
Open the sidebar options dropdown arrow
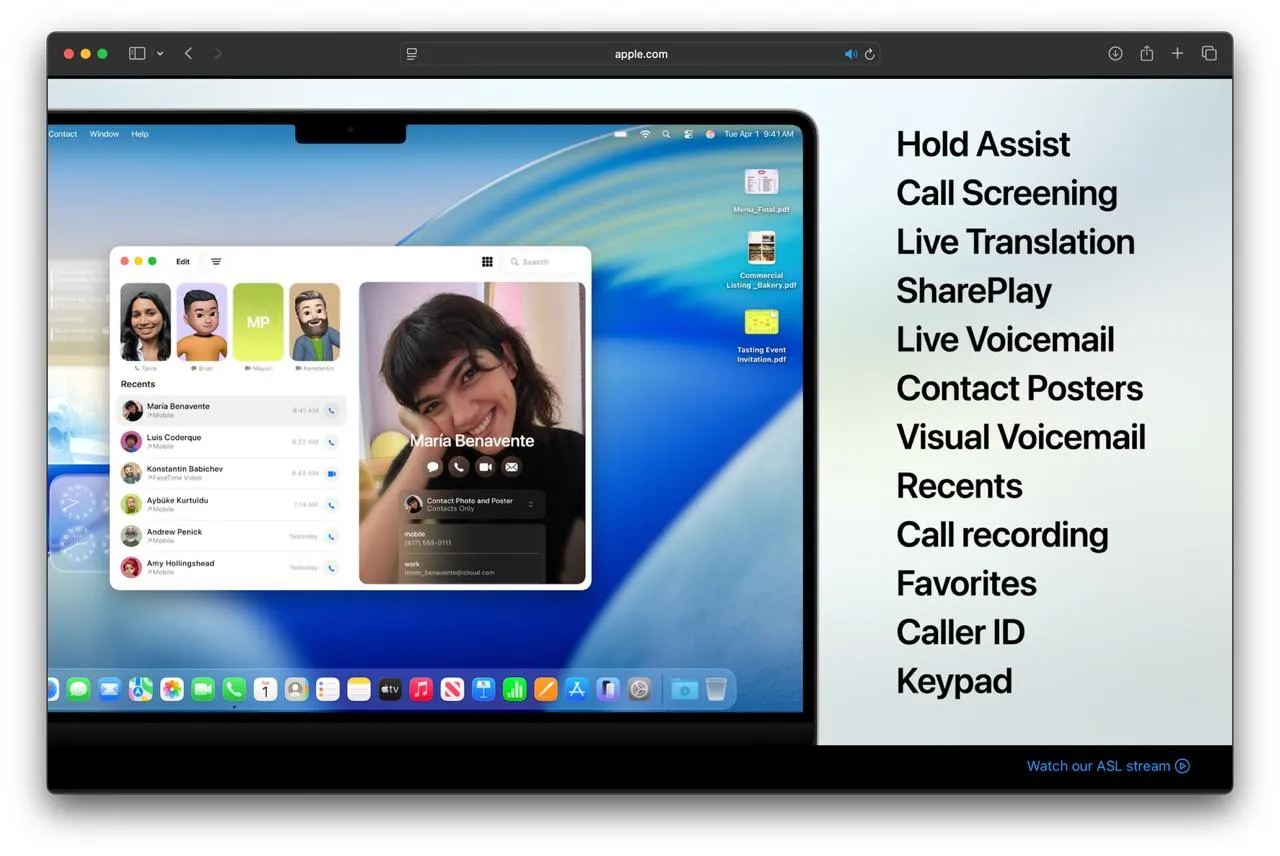click(160, 54)
